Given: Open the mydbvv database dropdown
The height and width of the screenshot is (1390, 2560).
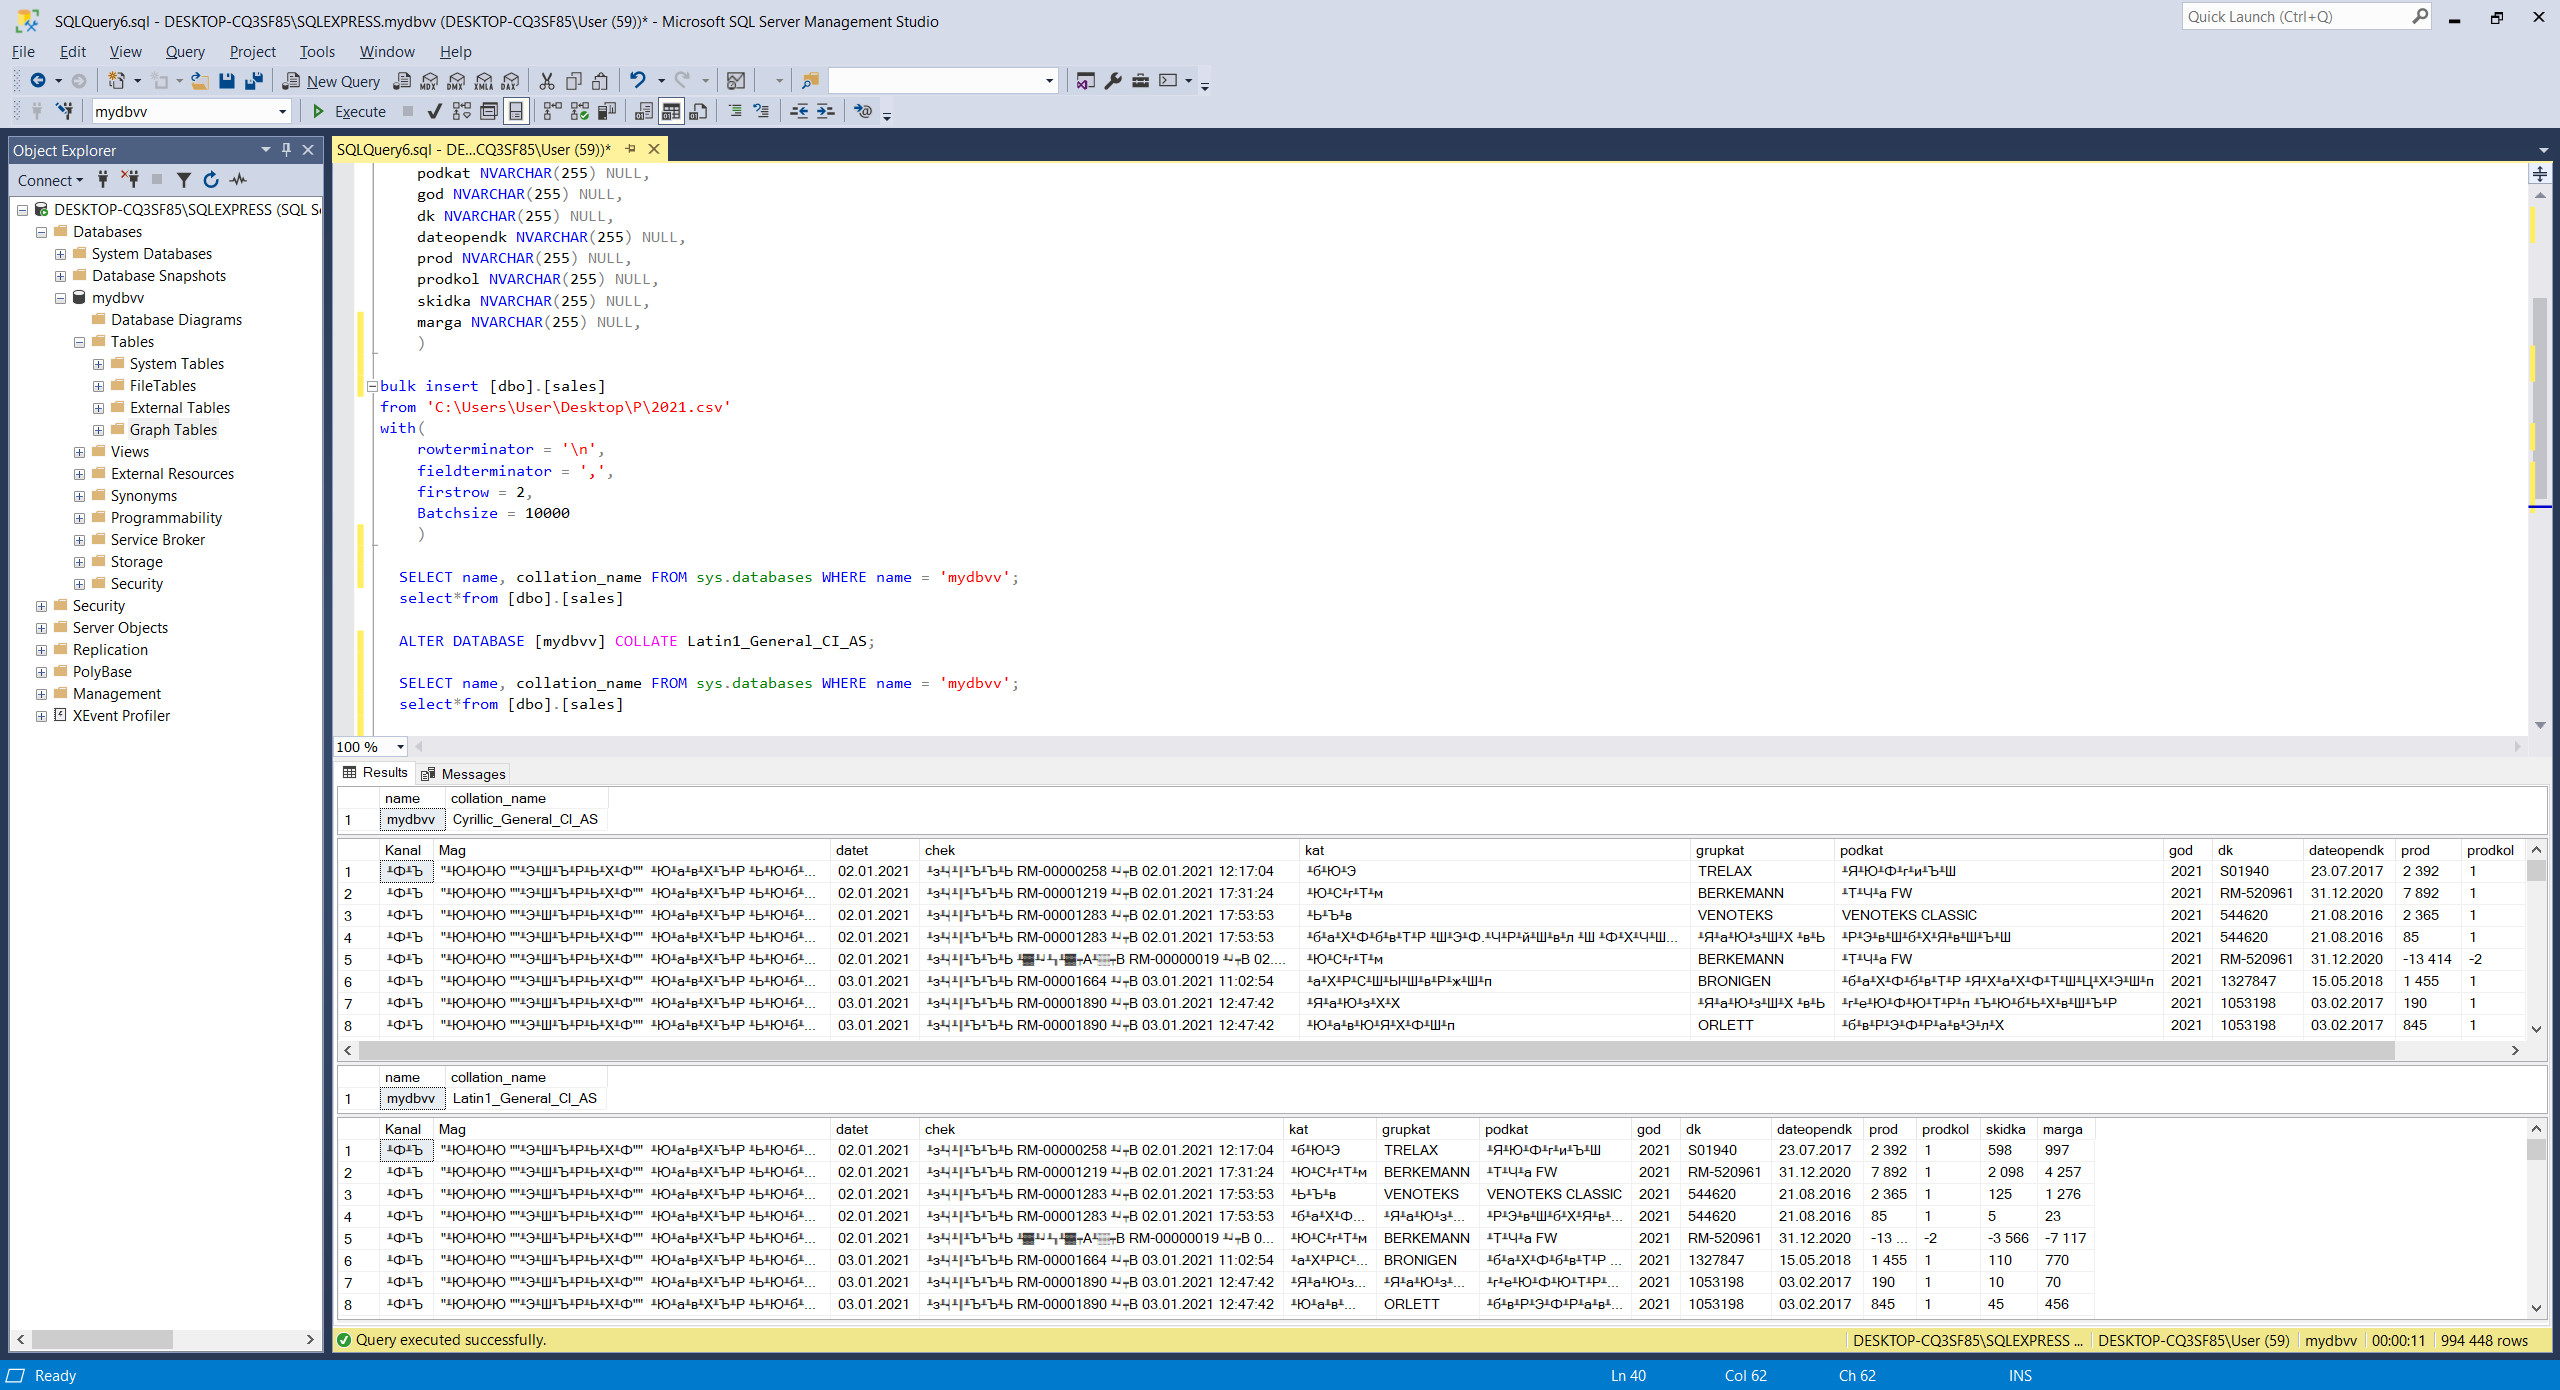Looking at the screenshot, I should click(282, 111).
